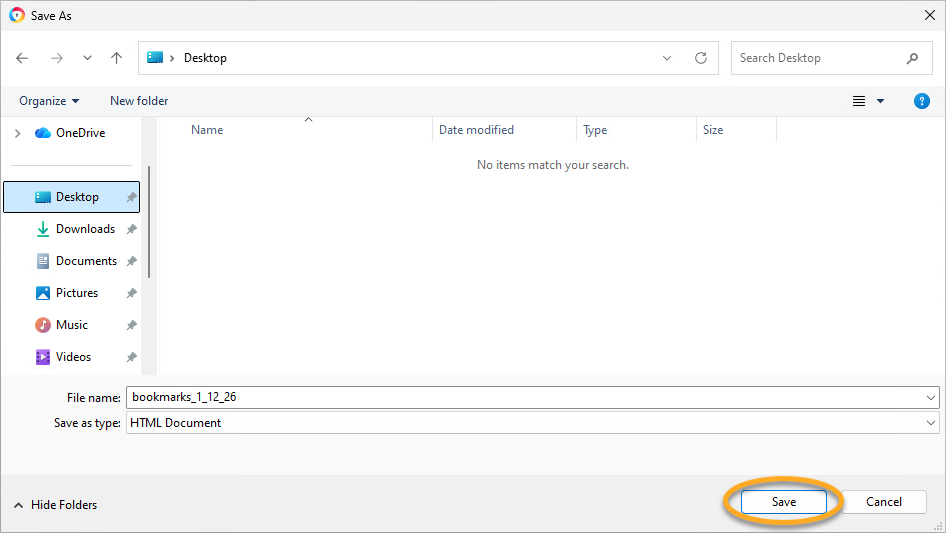This screenshot has width=946, height=533.
Task: Open the Organize menu
Action: point(49,101)
